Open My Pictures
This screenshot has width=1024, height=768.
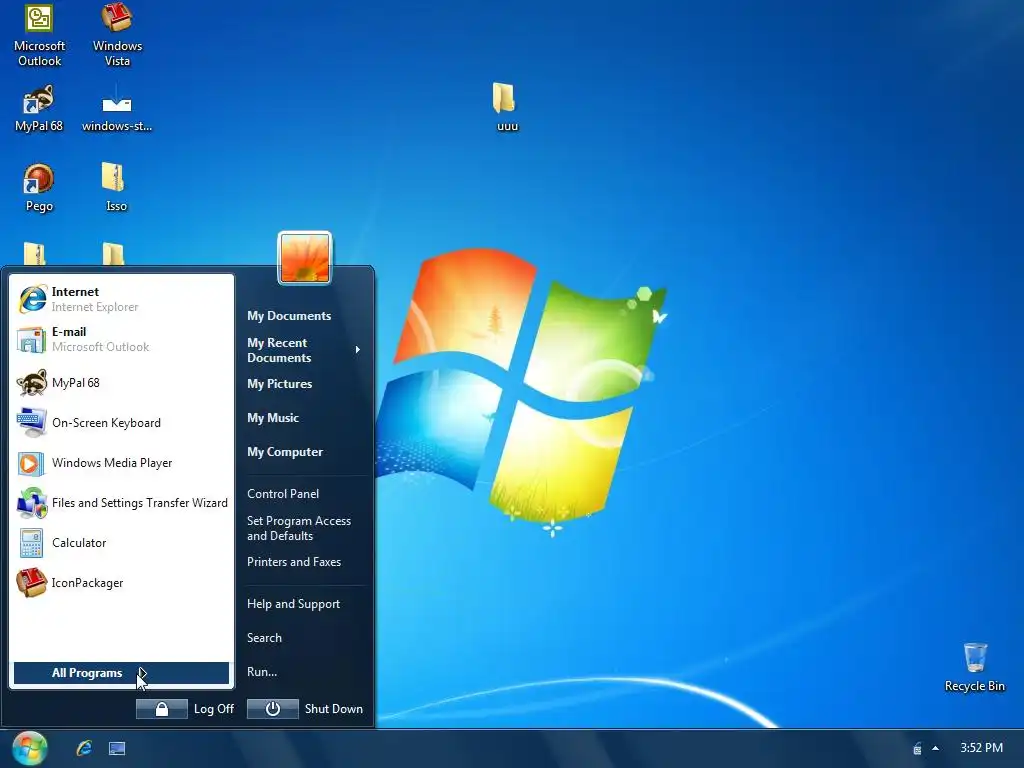click(280, 384)
